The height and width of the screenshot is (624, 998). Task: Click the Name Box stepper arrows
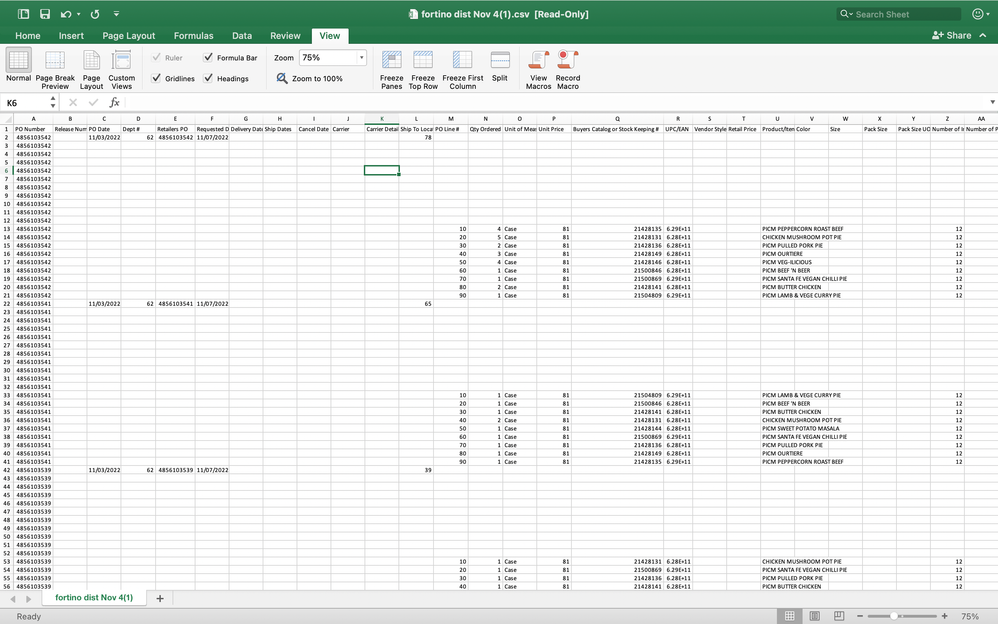tap(53, 103)
